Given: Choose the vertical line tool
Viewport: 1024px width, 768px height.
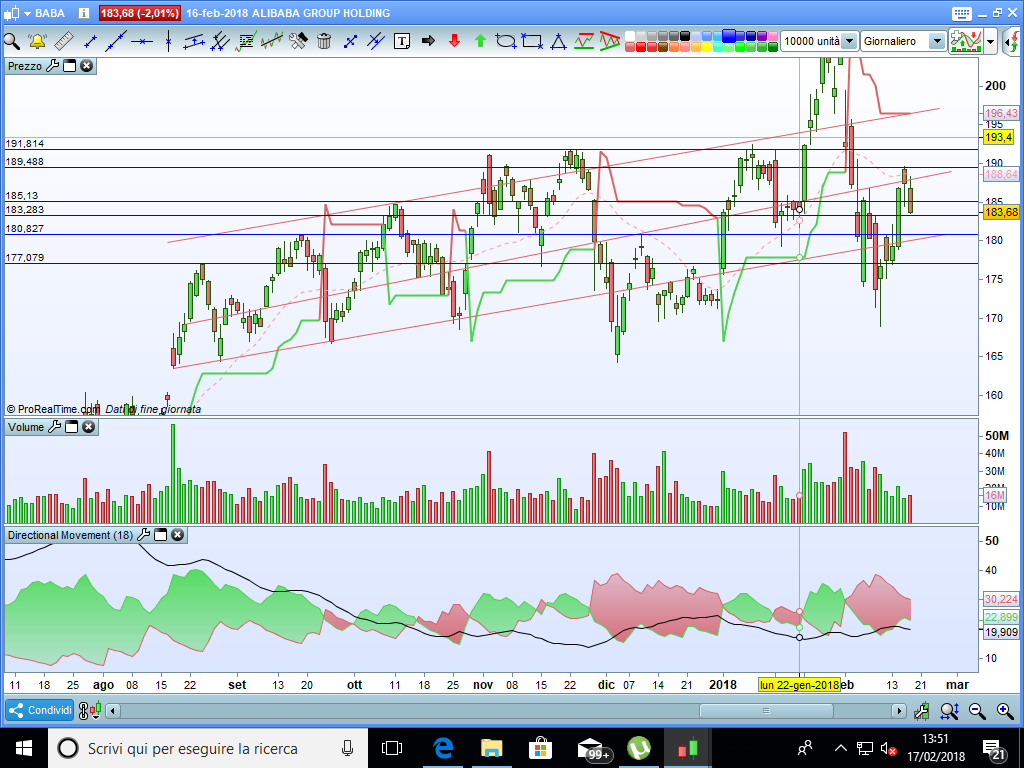Looking at the screenshot, I should [168, 41].
